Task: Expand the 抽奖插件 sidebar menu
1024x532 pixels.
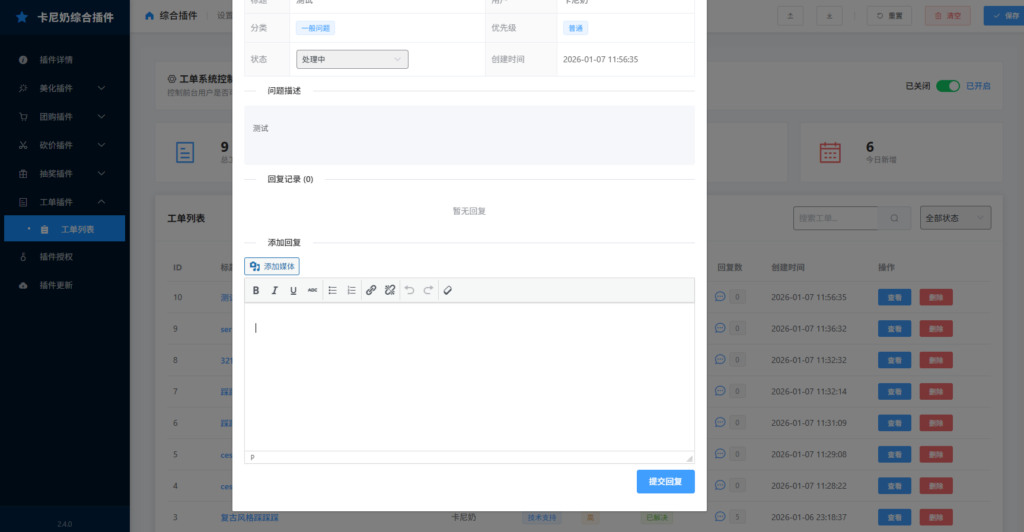Action: 65,174
